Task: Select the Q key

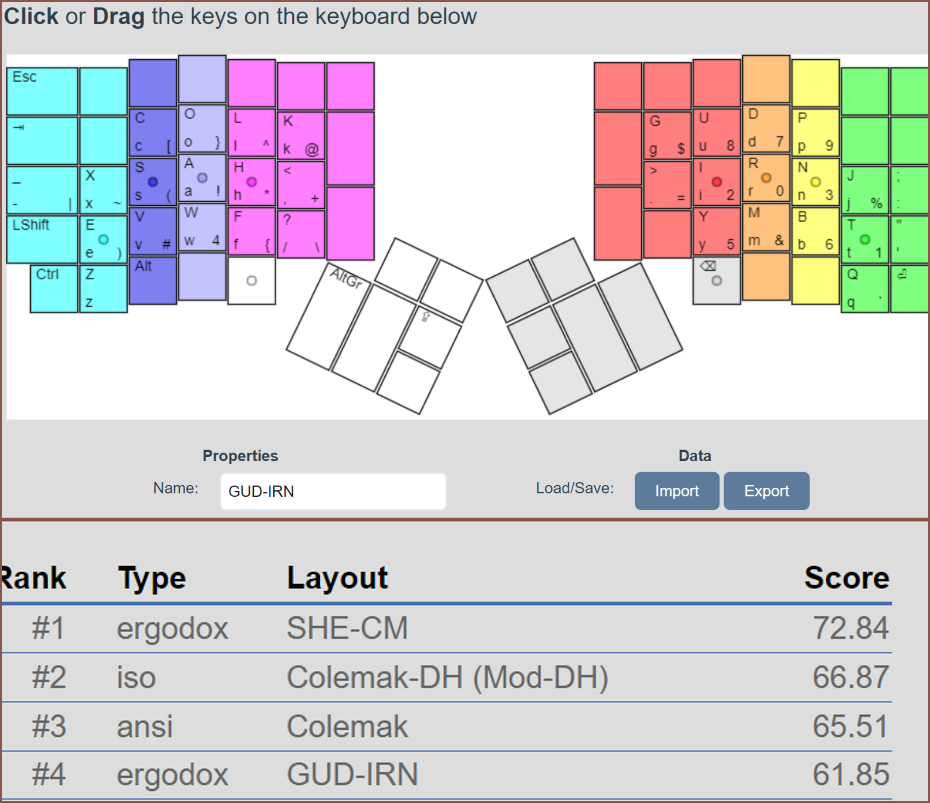Action: click(x=864, y=288)
